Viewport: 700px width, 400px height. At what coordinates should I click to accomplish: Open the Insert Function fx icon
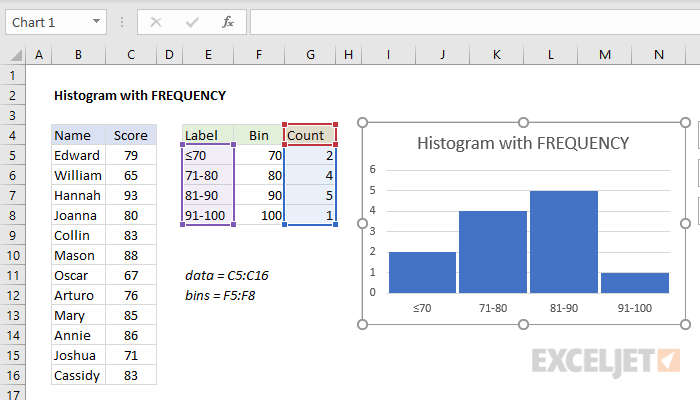228,22
